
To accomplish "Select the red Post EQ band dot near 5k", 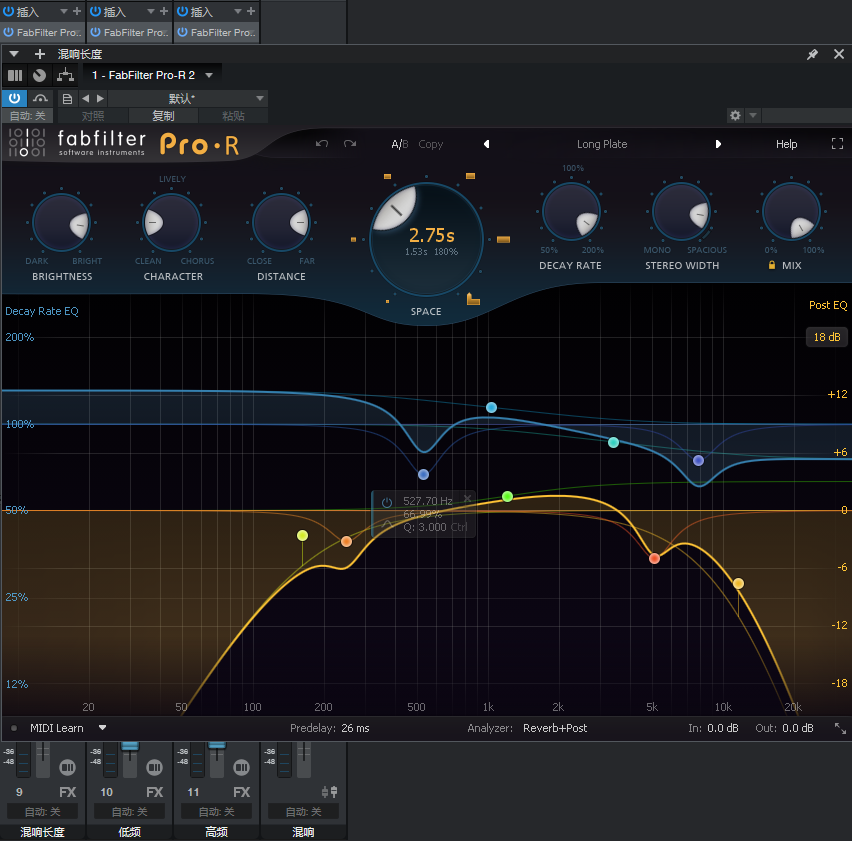I will (x=654, y=558).
